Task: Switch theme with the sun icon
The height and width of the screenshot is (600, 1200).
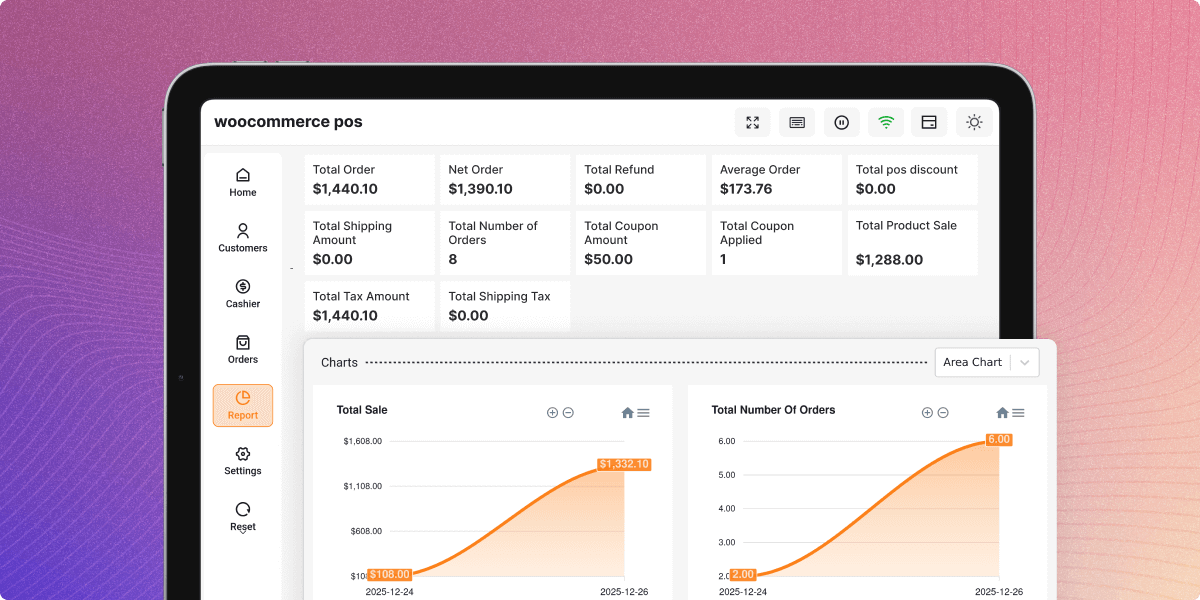Action: (x=974, y=122)
